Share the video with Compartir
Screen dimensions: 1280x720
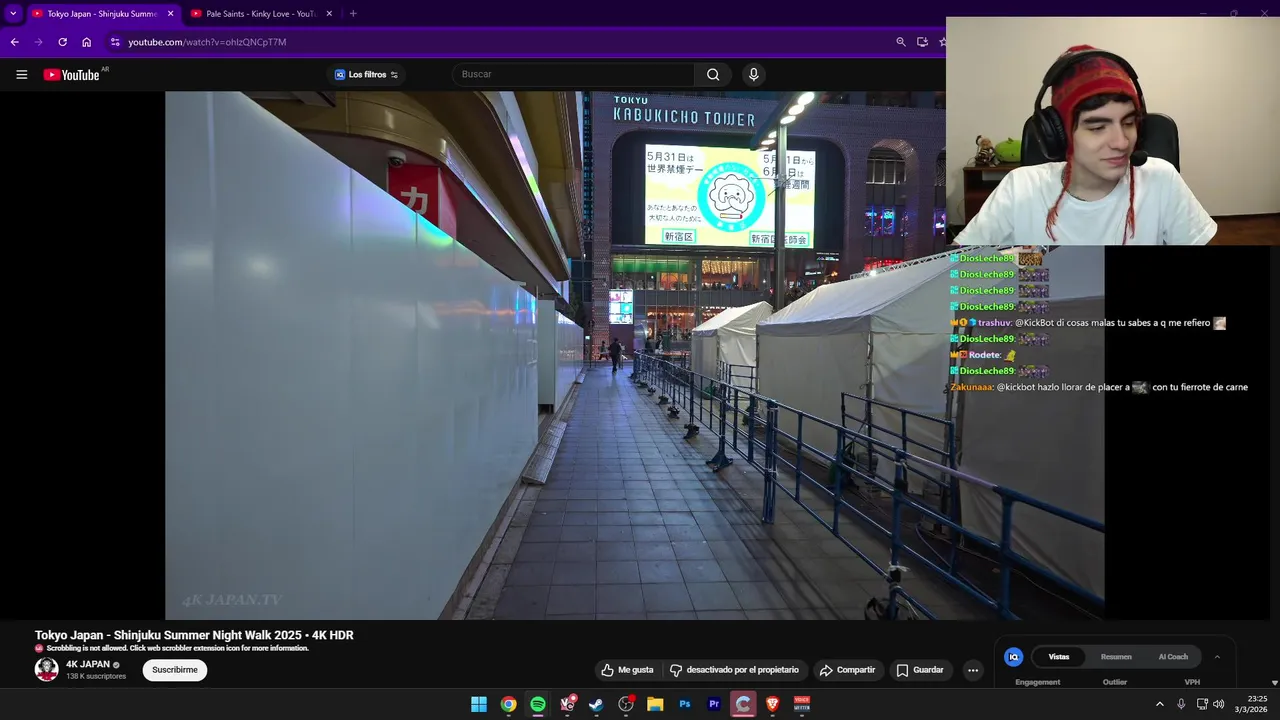847,670
